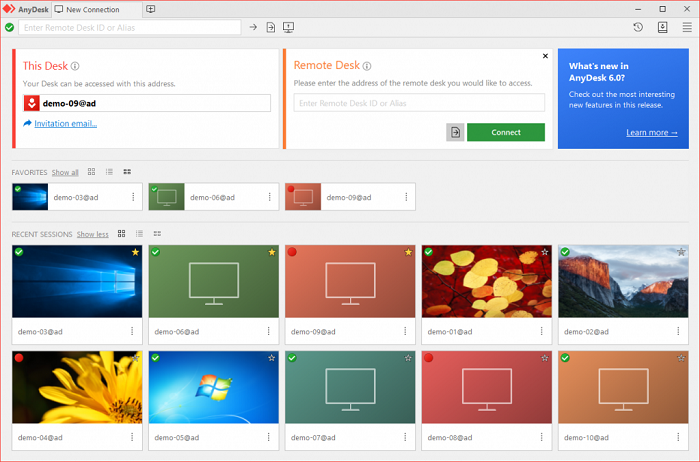The height and width of the screenshot is (462, 700).
Task: Click Show less in Recent Sessions
Action: pos(92,234)
